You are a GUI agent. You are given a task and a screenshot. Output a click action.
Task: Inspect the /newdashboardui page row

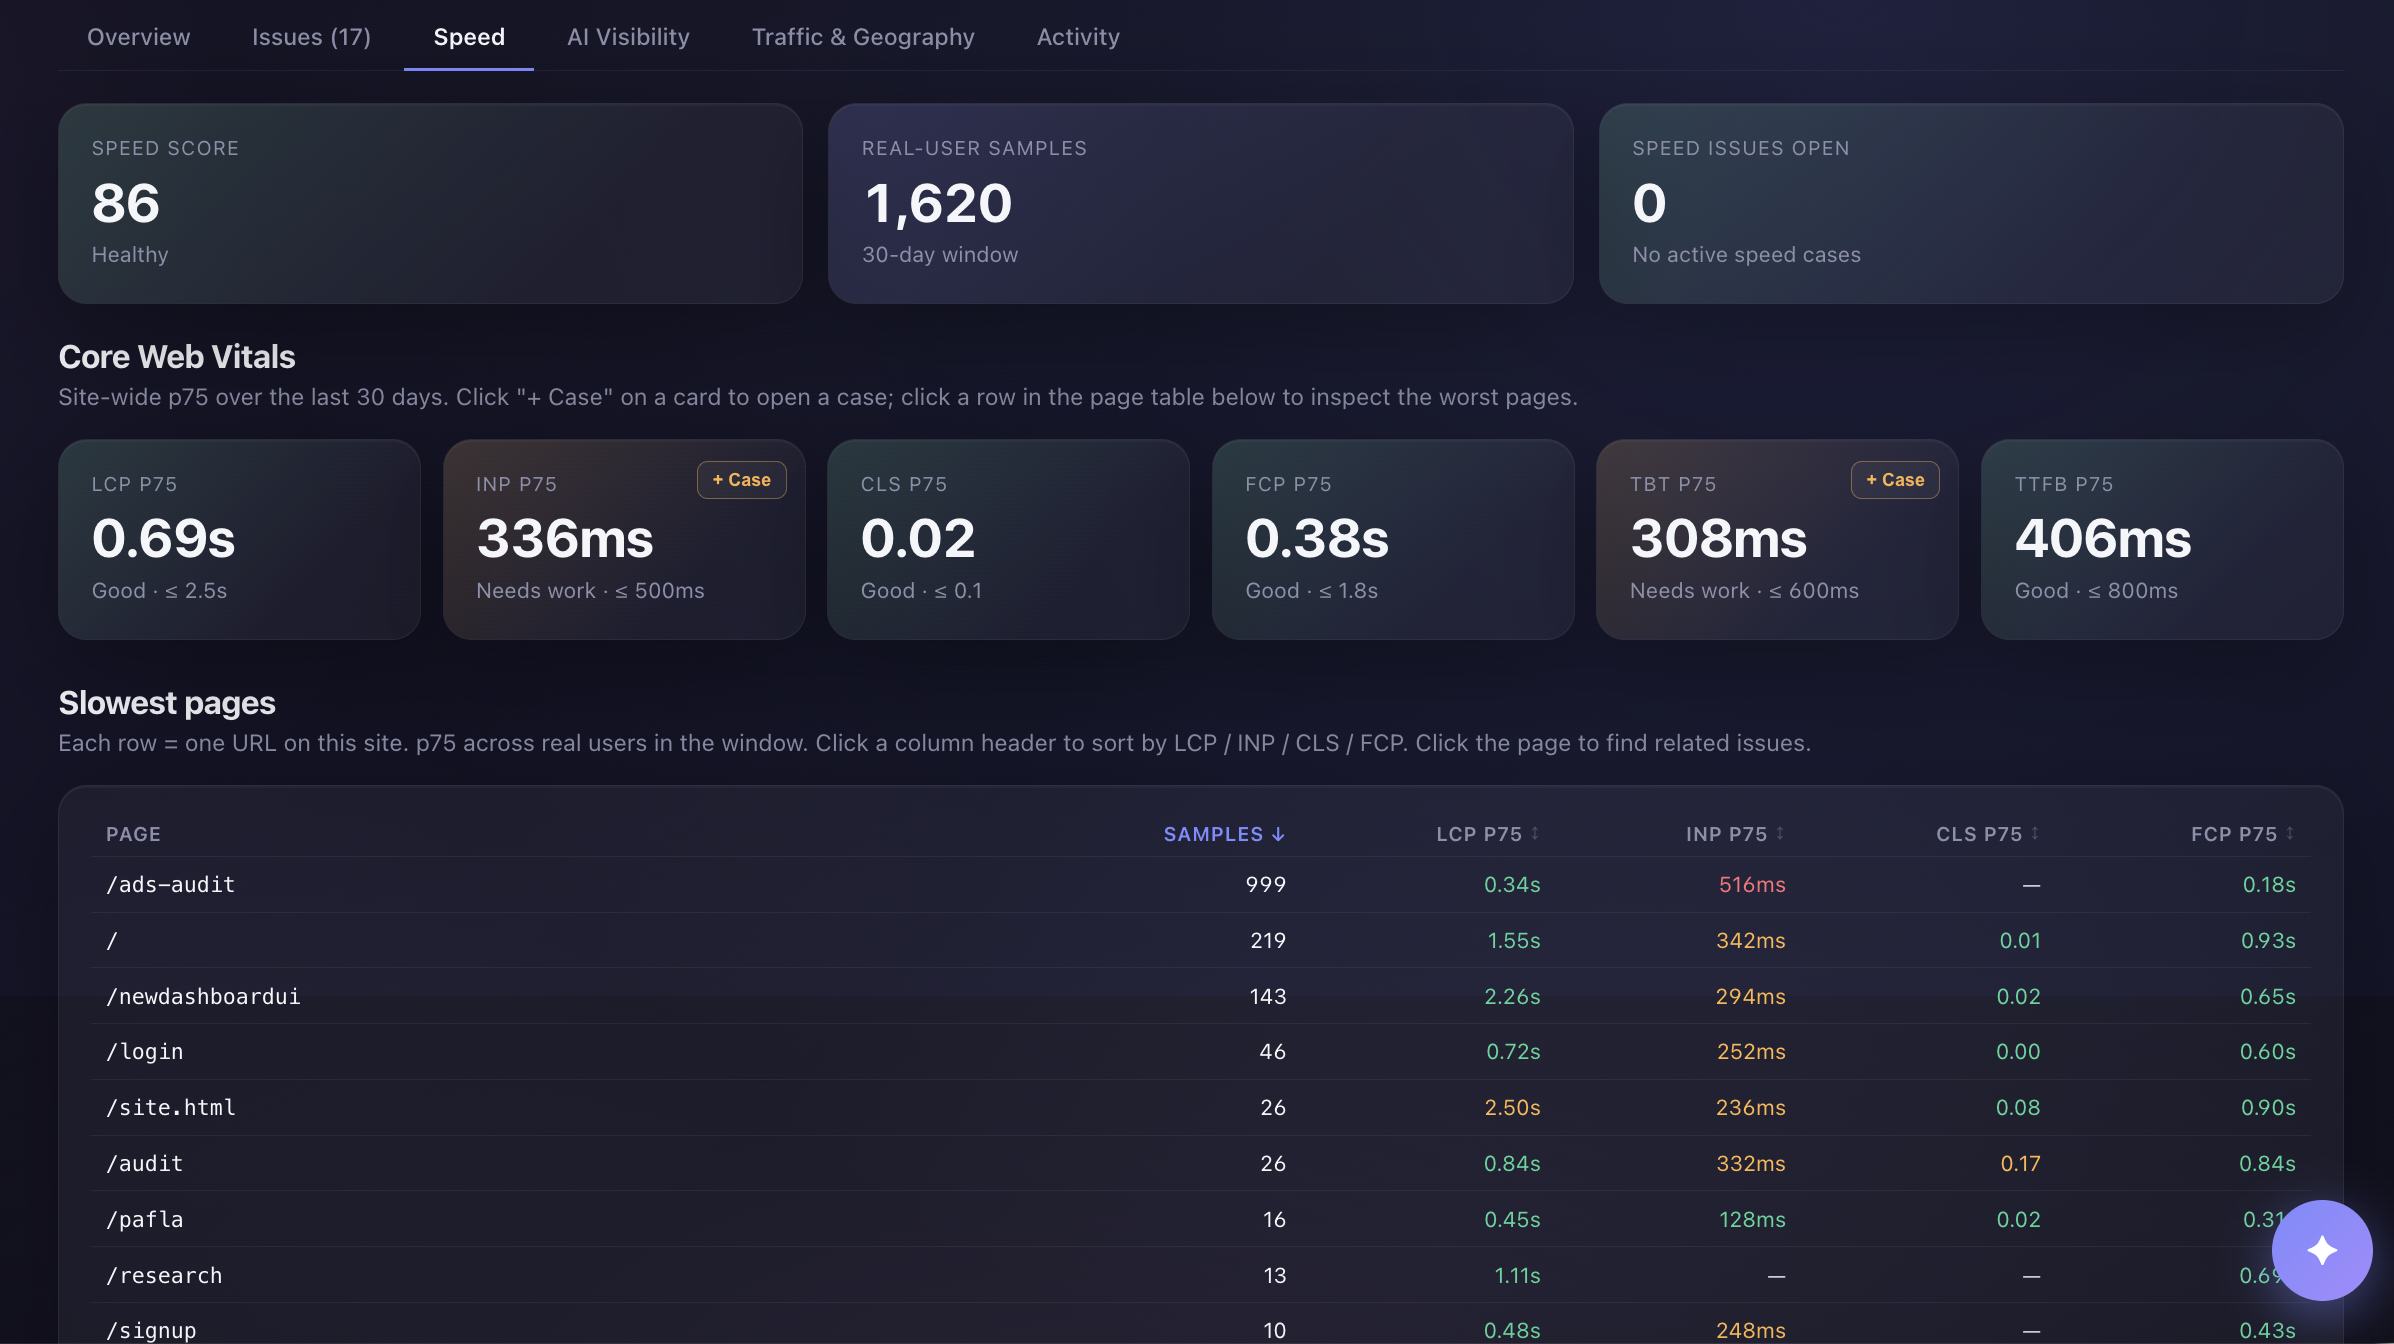(x=1200, y=996)
